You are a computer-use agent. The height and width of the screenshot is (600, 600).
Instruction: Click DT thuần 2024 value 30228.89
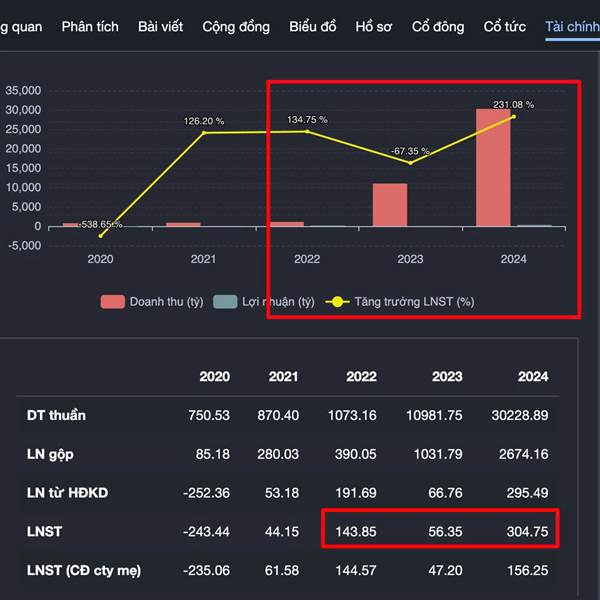(520, 415)
